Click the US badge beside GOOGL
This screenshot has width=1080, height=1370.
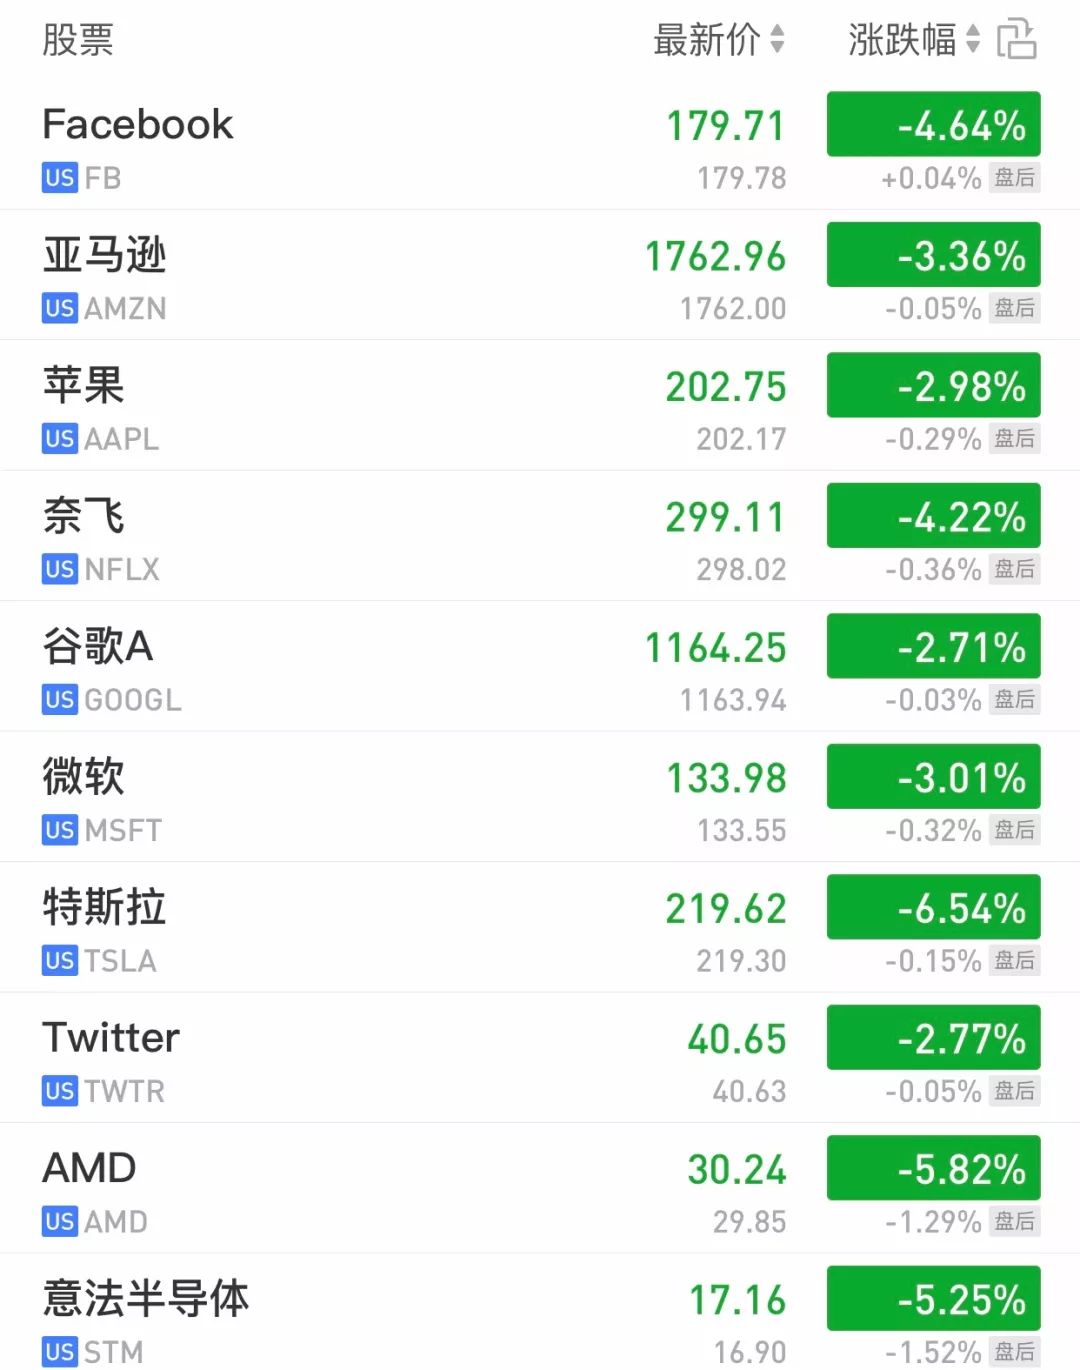[59, 700]
